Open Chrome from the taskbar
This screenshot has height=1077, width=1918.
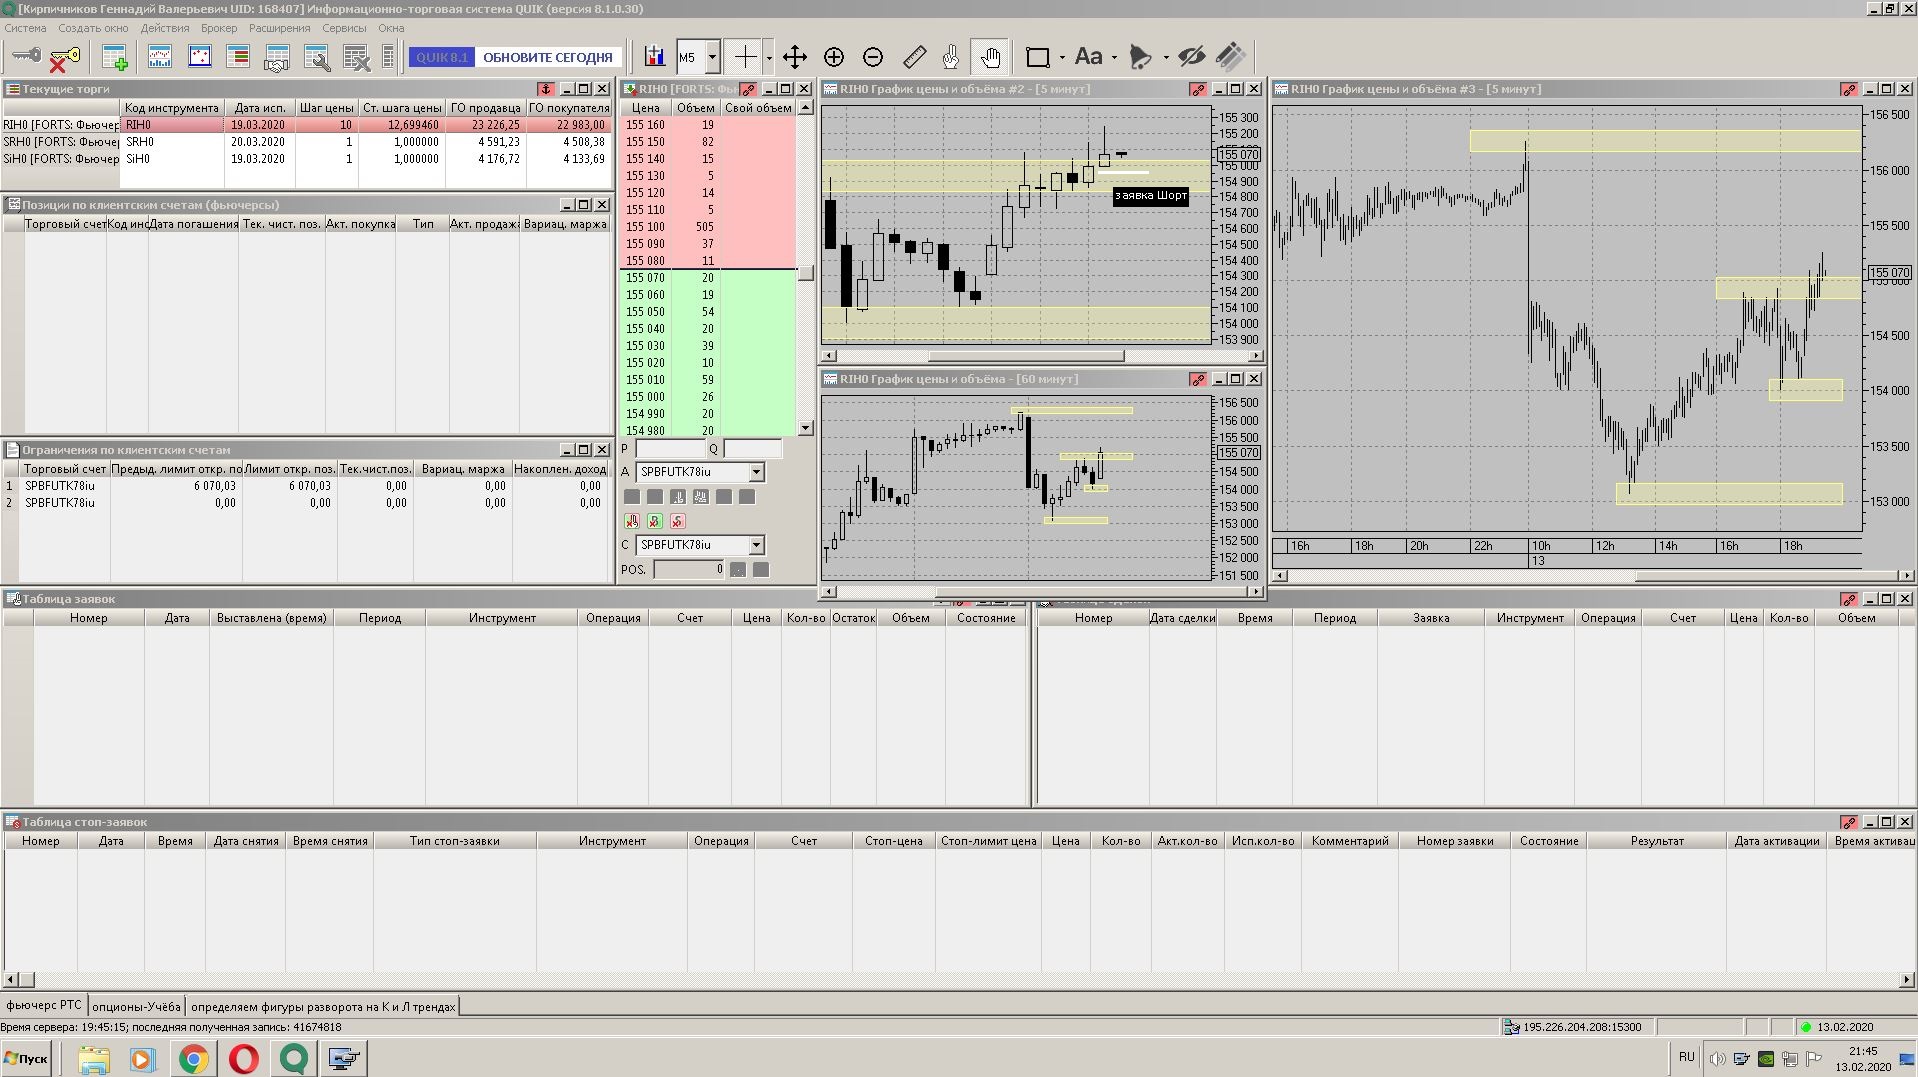(x=194, y=1059)
